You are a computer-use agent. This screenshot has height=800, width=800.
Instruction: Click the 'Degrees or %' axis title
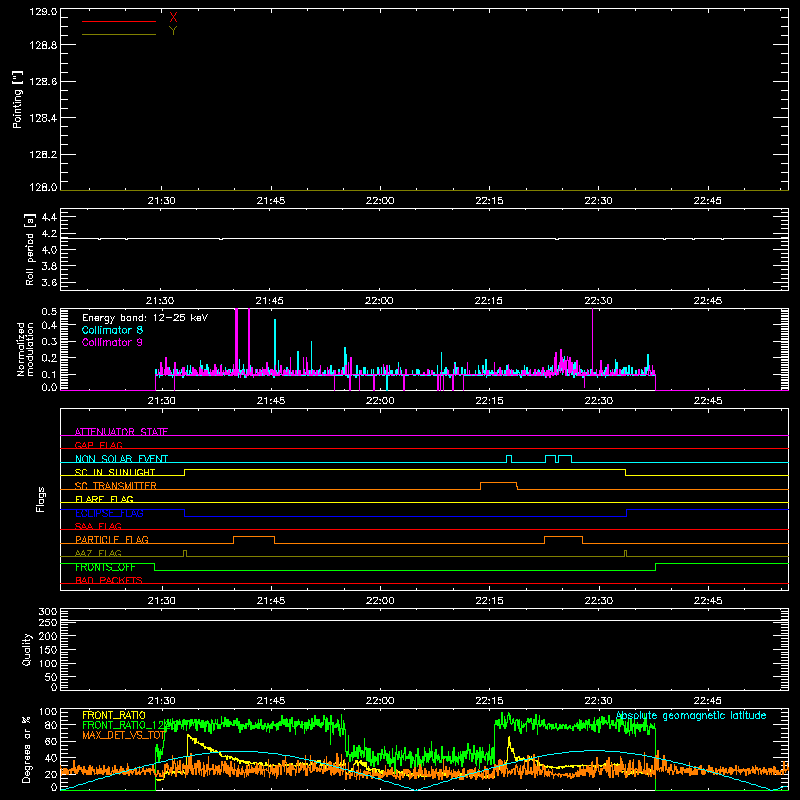point(27,749)
